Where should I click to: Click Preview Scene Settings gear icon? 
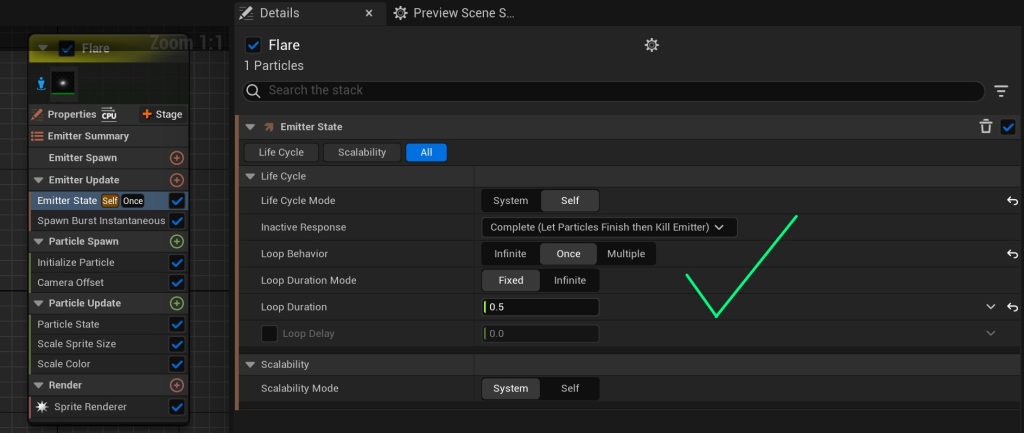coord(400,13)
